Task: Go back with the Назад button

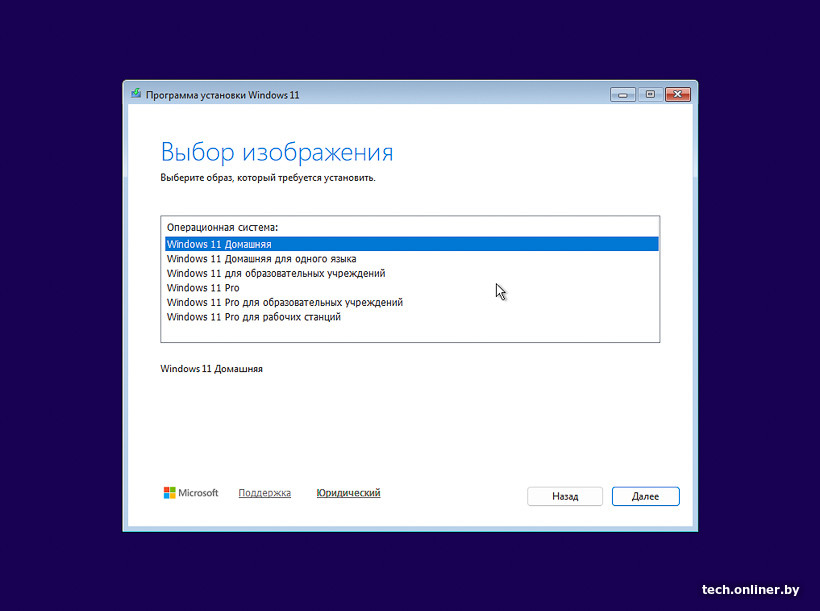Action: (x=565, y=496)
